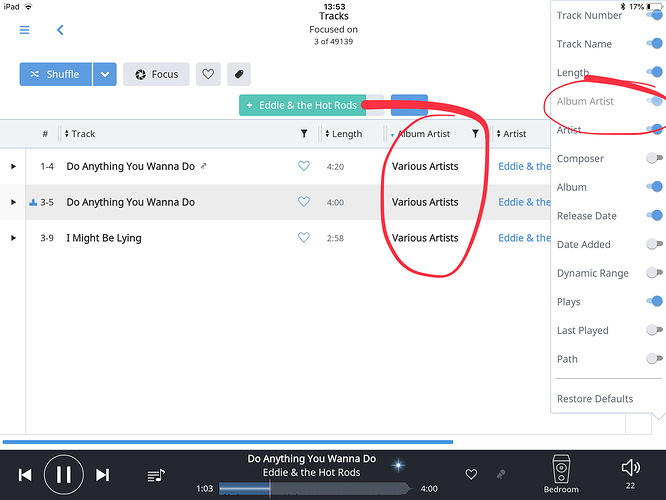Favorite track 3-5 Do Anything You Wanna Do
Viewport: 666px width, 500px height.
[x=304, y=201]
